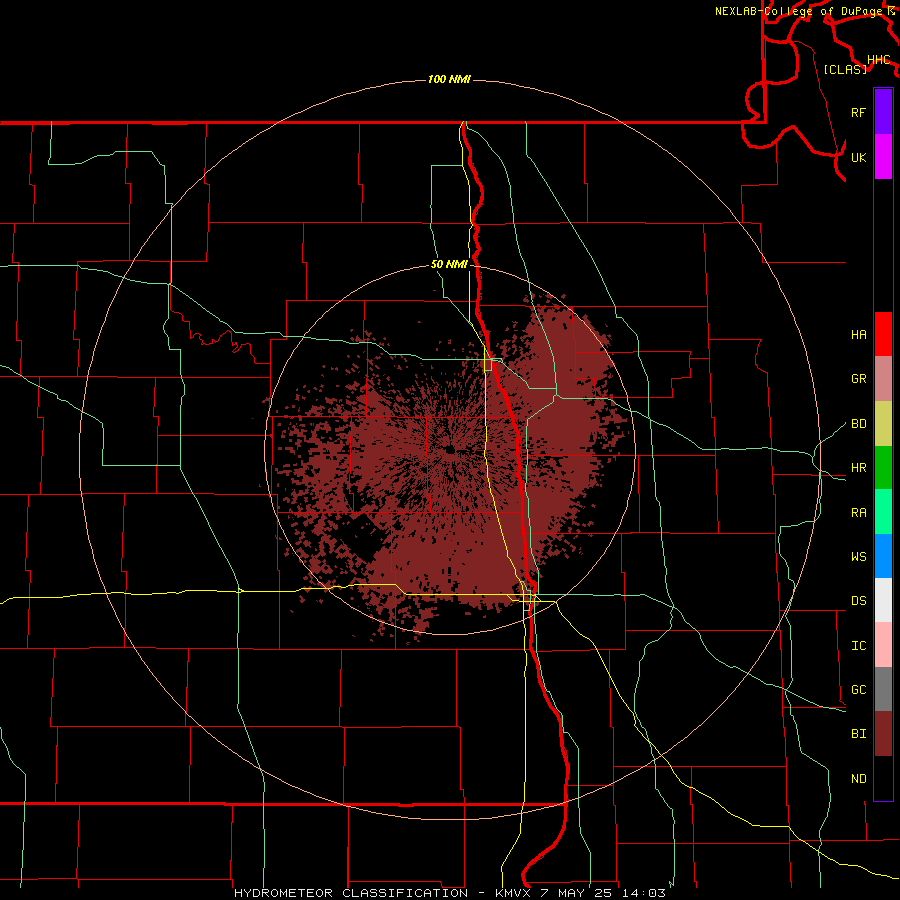Click the GC legend label
The height and width of the screenshot is (900, 900).
click(x=858, y=690)
